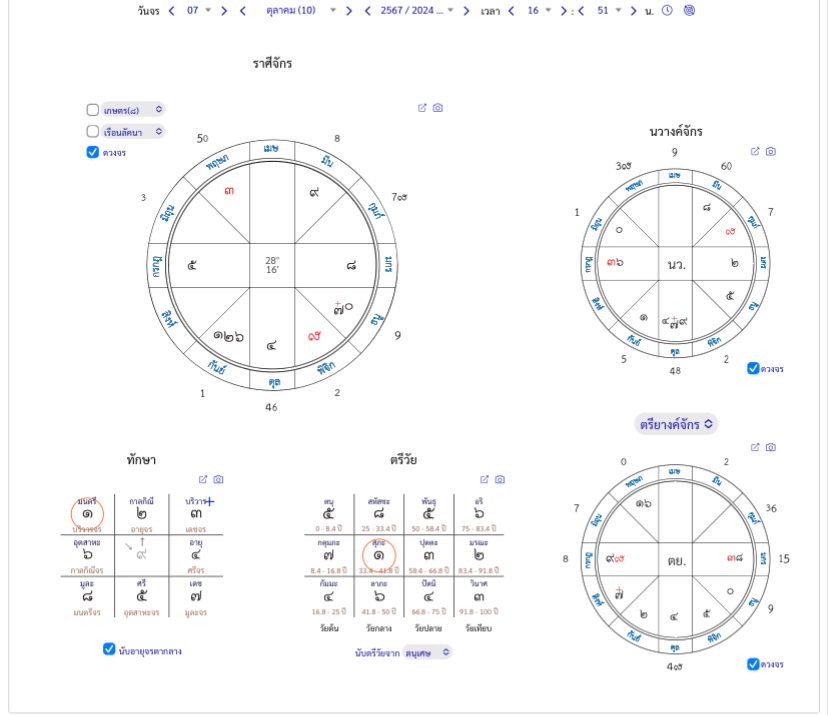Open the minute 51 dropdown
The width and height of the screenshot is (828, 715).
[x=608, y=11]
